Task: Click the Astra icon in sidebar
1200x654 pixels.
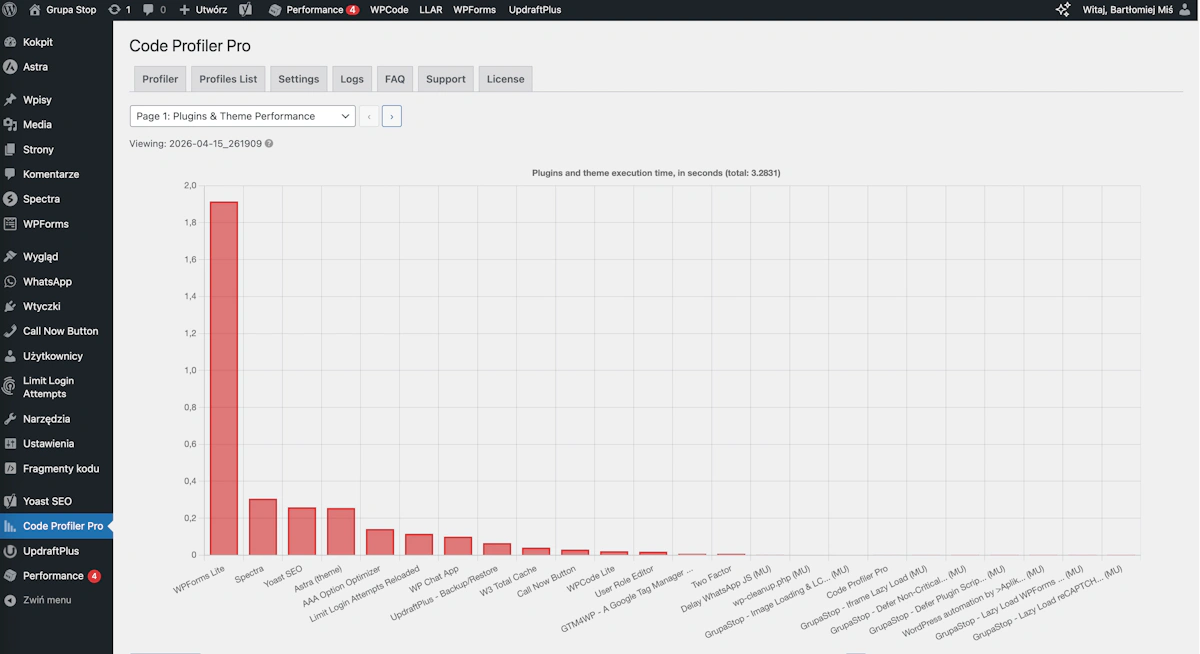Action: click(10, 67)
